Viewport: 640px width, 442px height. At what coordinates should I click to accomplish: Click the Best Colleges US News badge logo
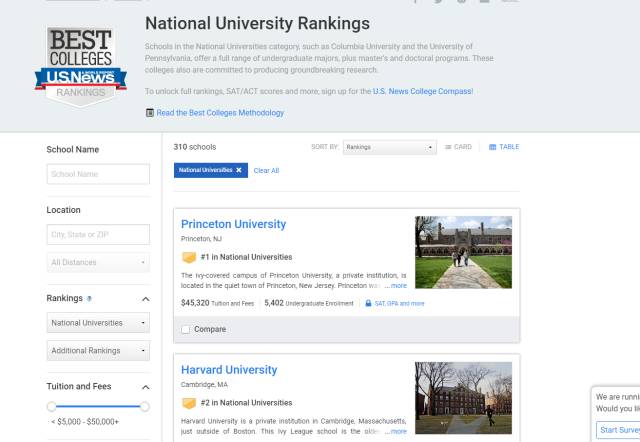point(81,67)
